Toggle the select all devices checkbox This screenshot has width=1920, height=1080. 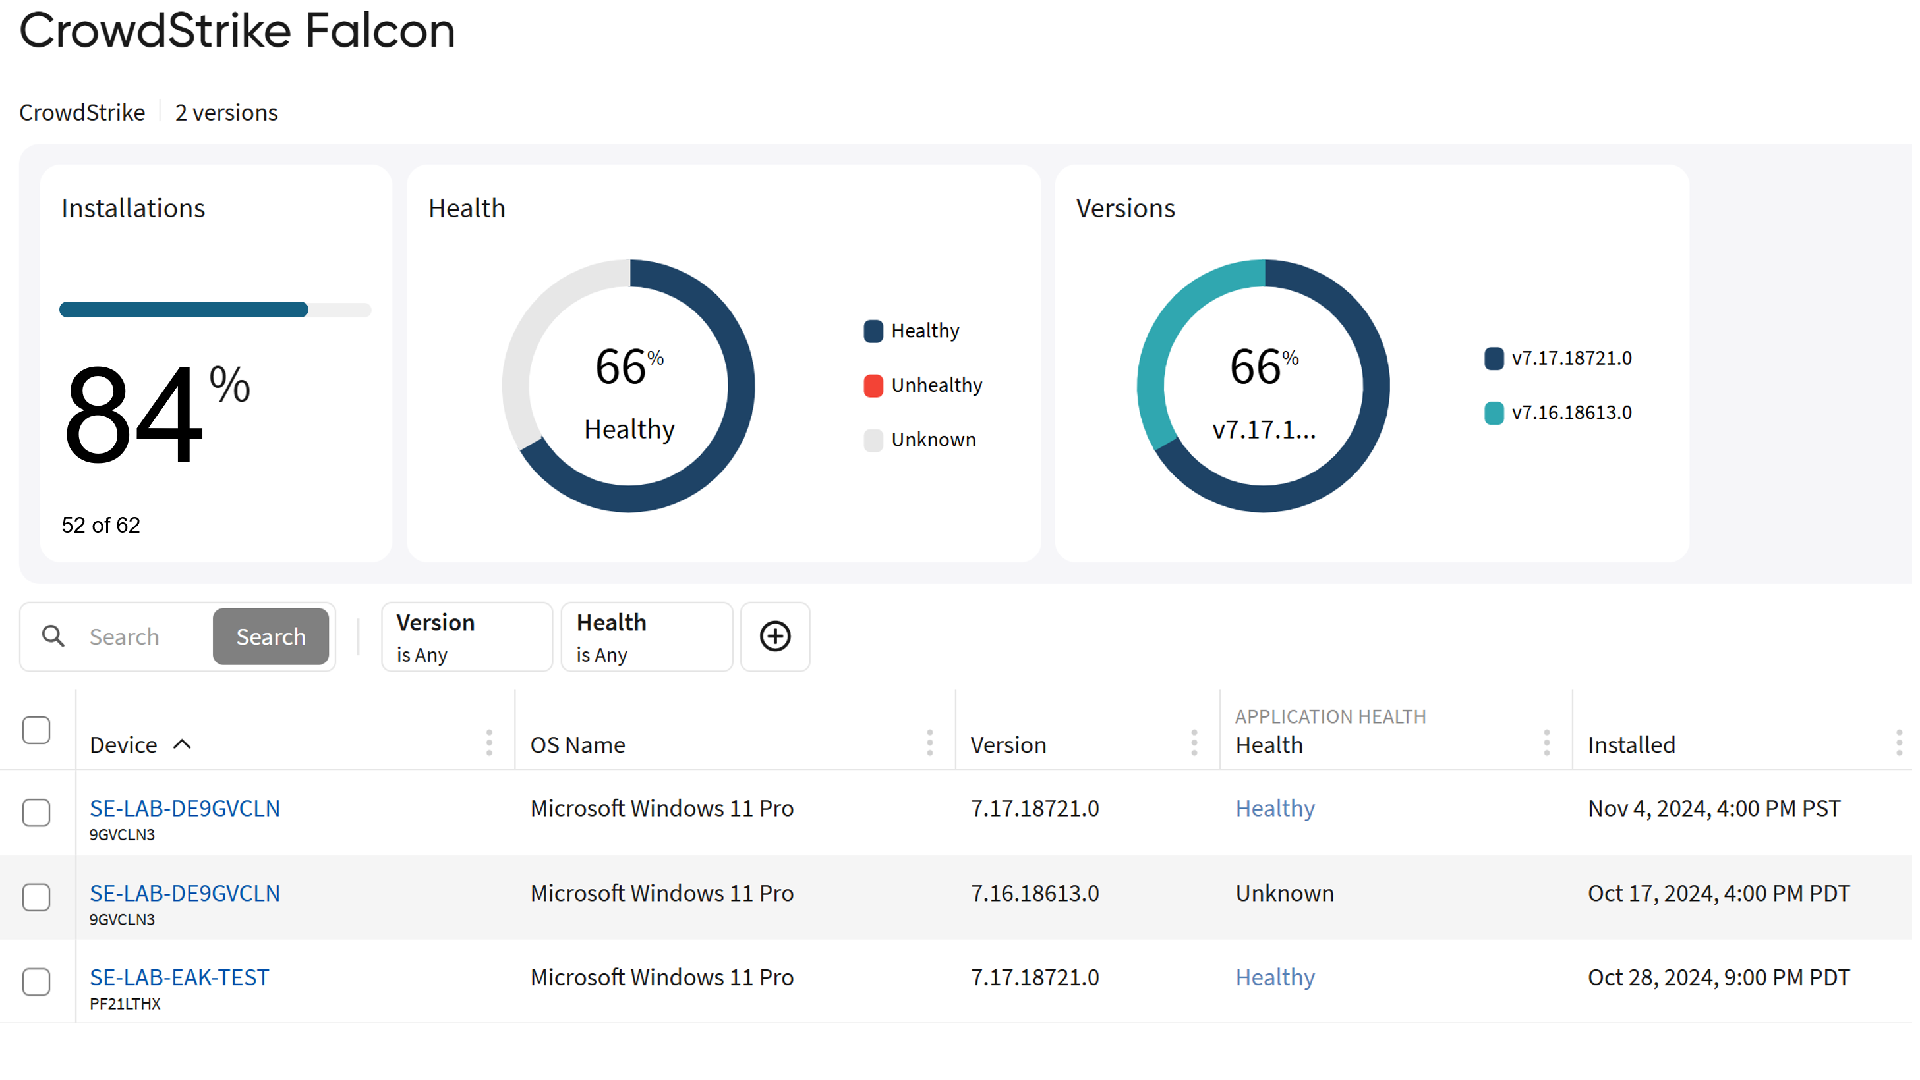(x=37, y=729)
